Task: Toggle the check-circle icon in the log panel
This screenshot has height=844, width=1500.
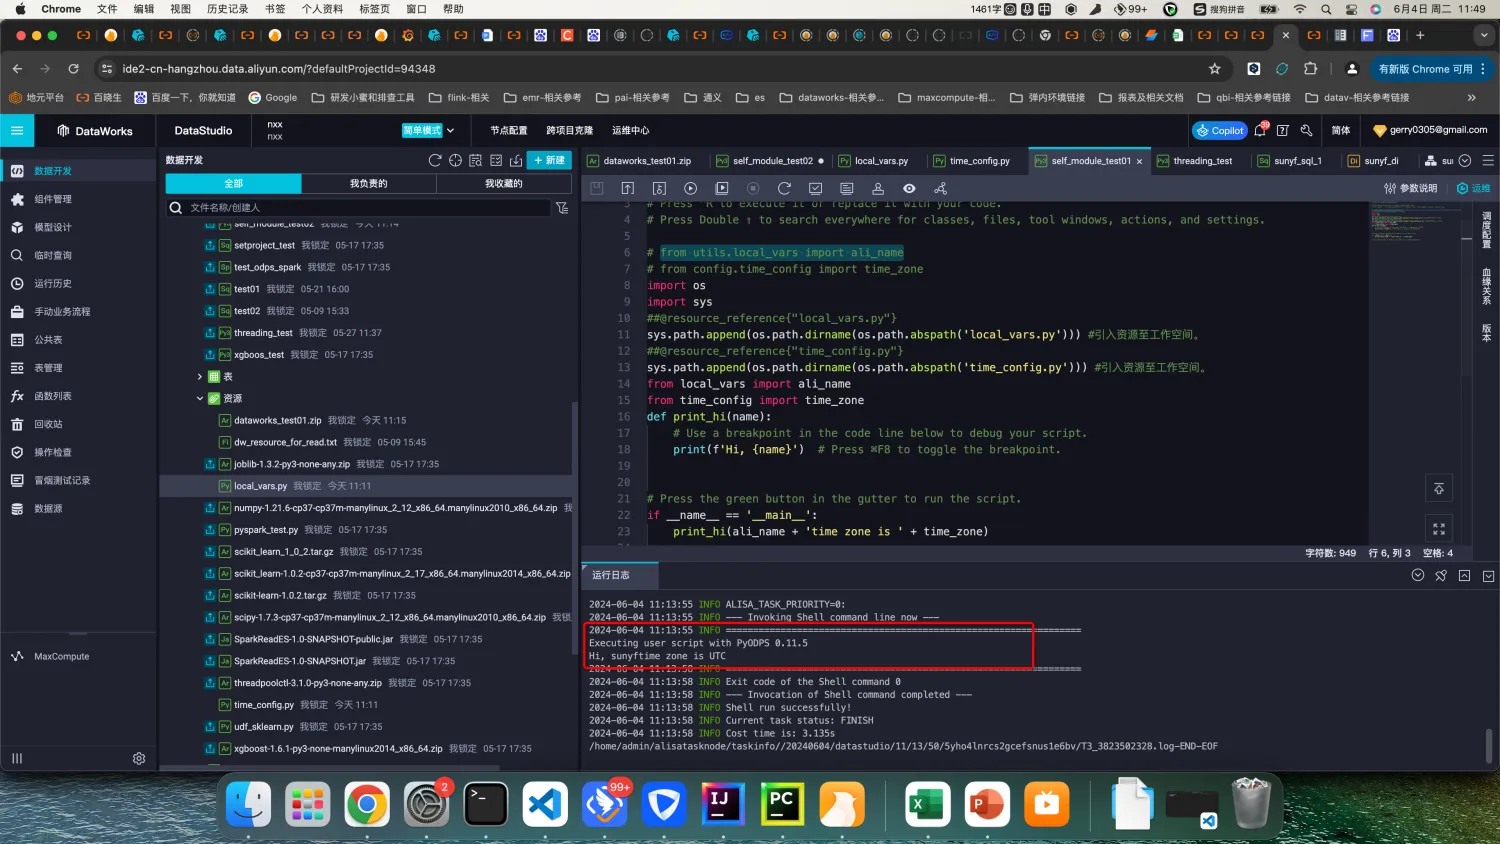Action: coord(1417,575)
